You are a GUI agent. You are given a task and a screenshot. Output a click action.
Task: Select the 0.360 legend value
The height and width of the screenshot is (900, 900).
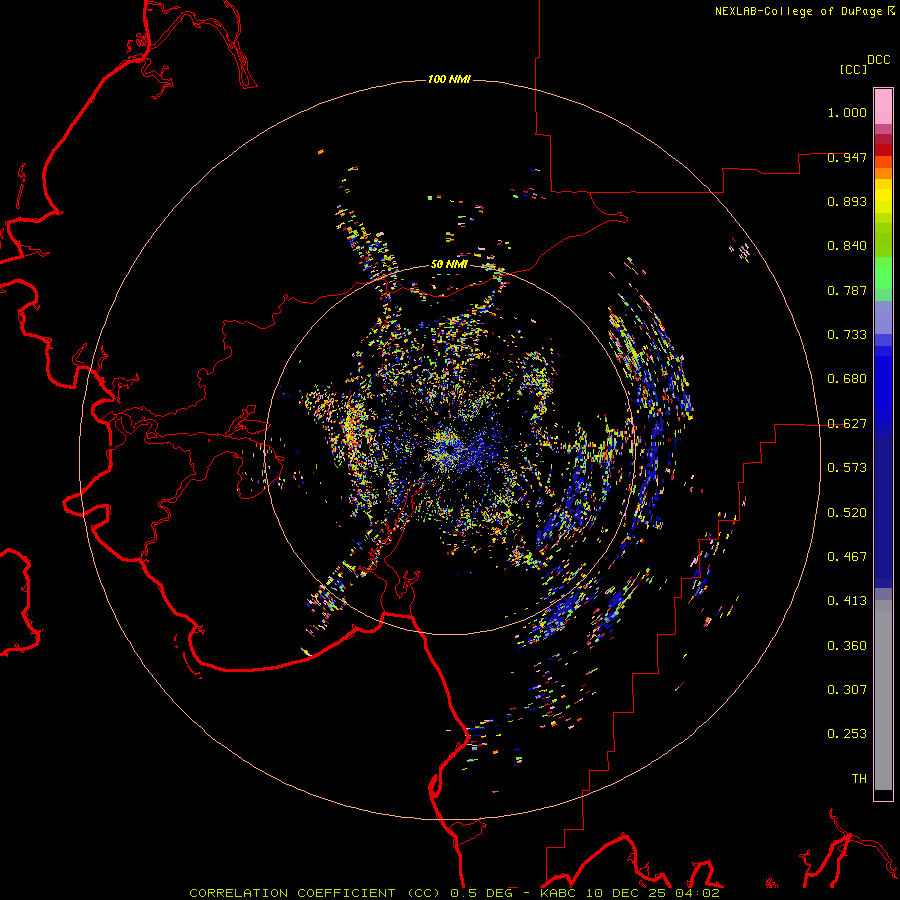(847, 646)
